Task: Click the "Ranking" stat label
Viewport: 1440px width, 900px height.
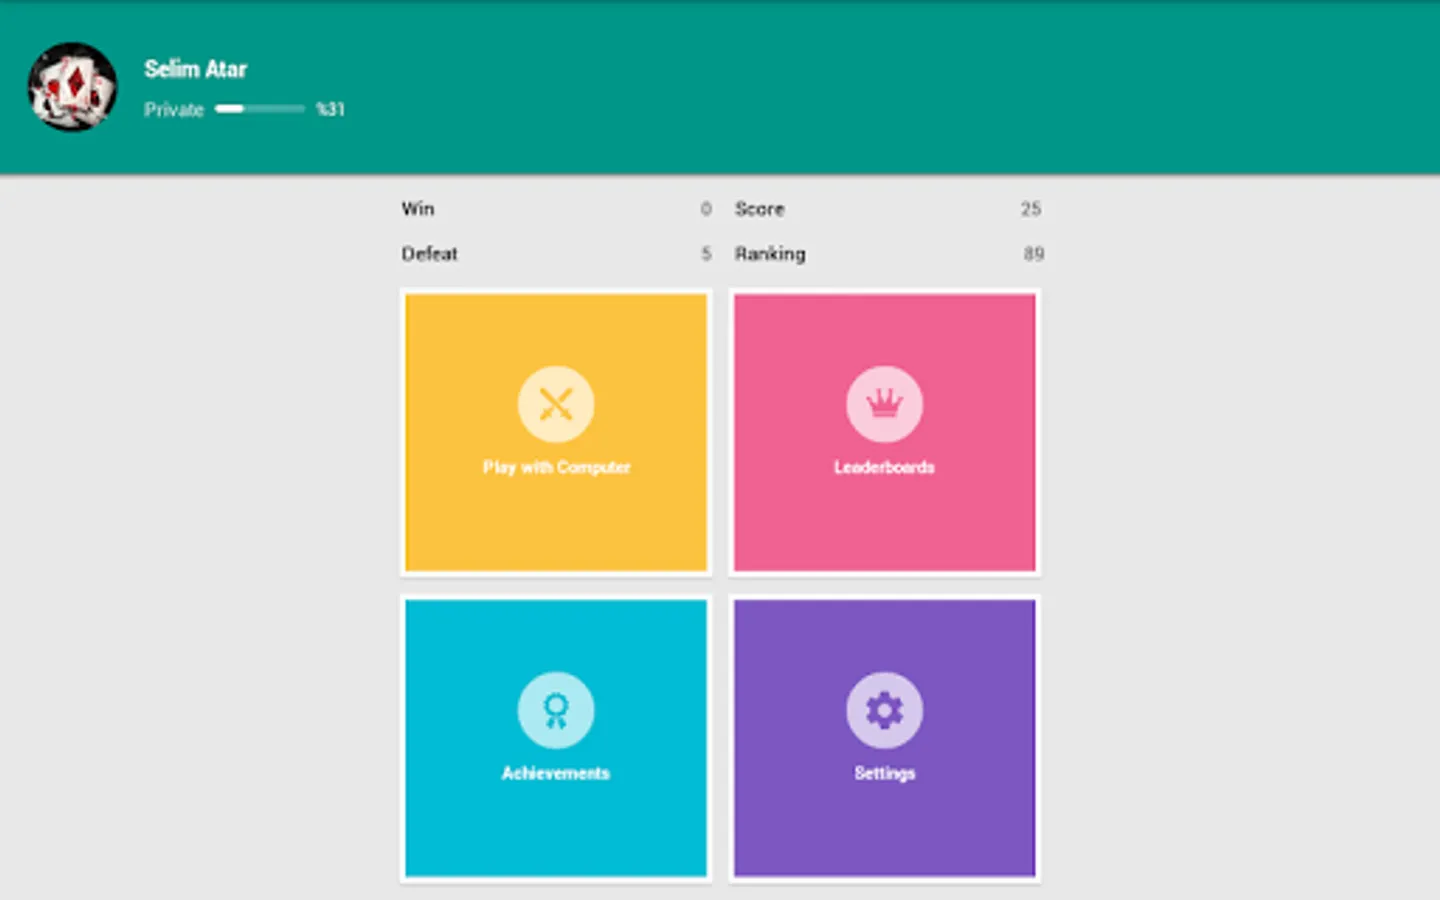Action: (770, 254)
